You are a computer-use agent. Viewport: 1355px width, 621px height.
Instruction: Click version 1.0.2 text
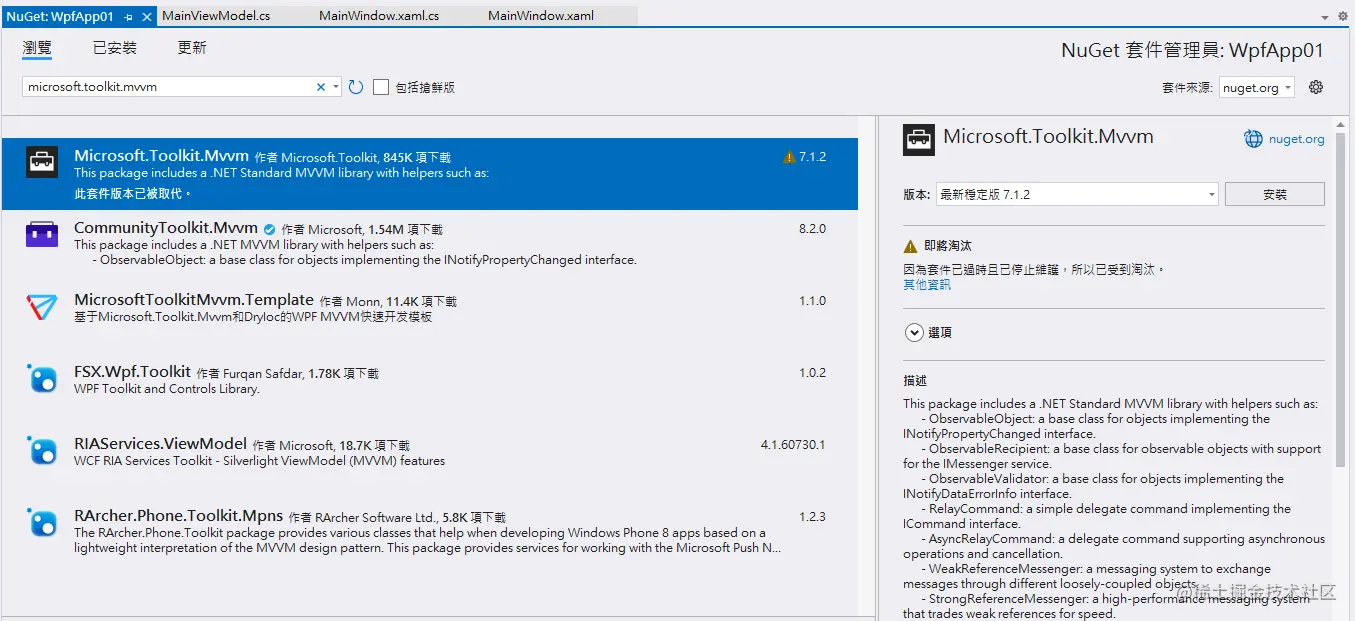point(812,373)
